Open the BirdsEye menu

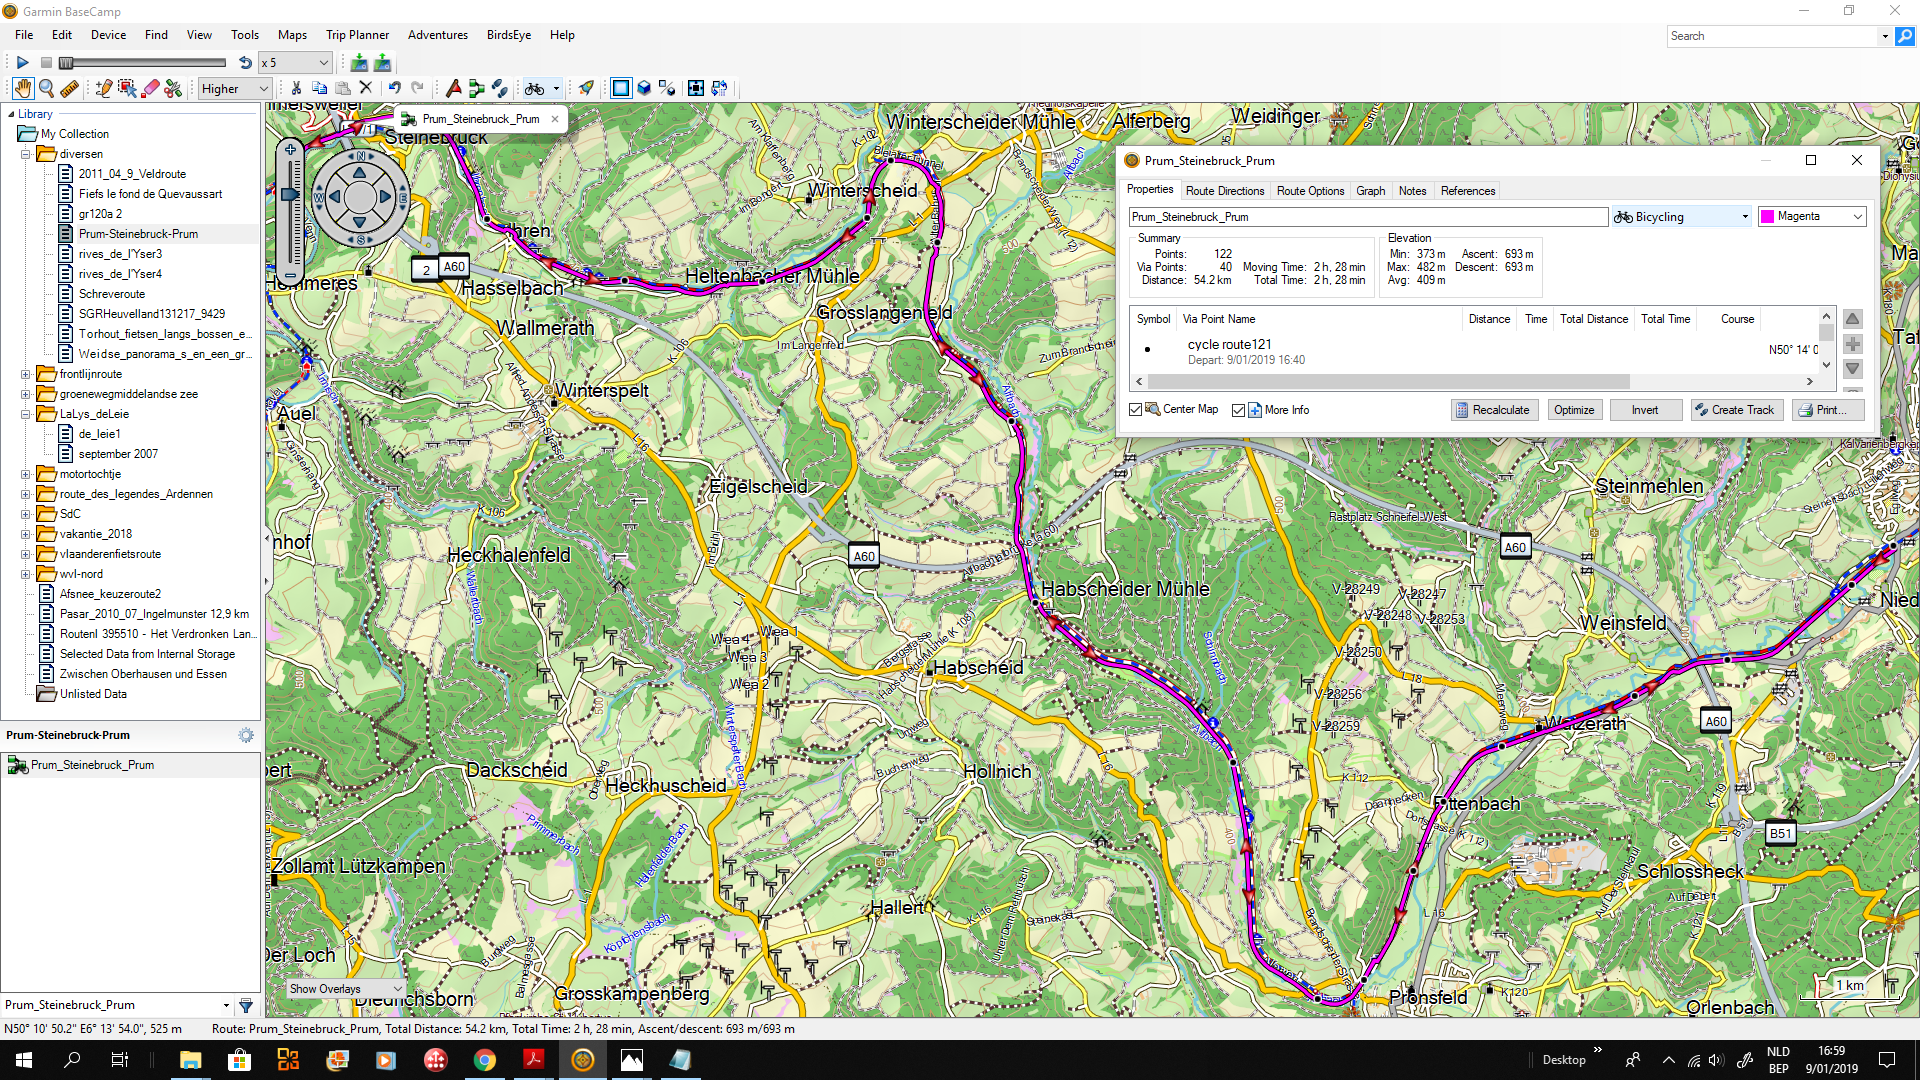pyautogui.click(x=508, y=35)
